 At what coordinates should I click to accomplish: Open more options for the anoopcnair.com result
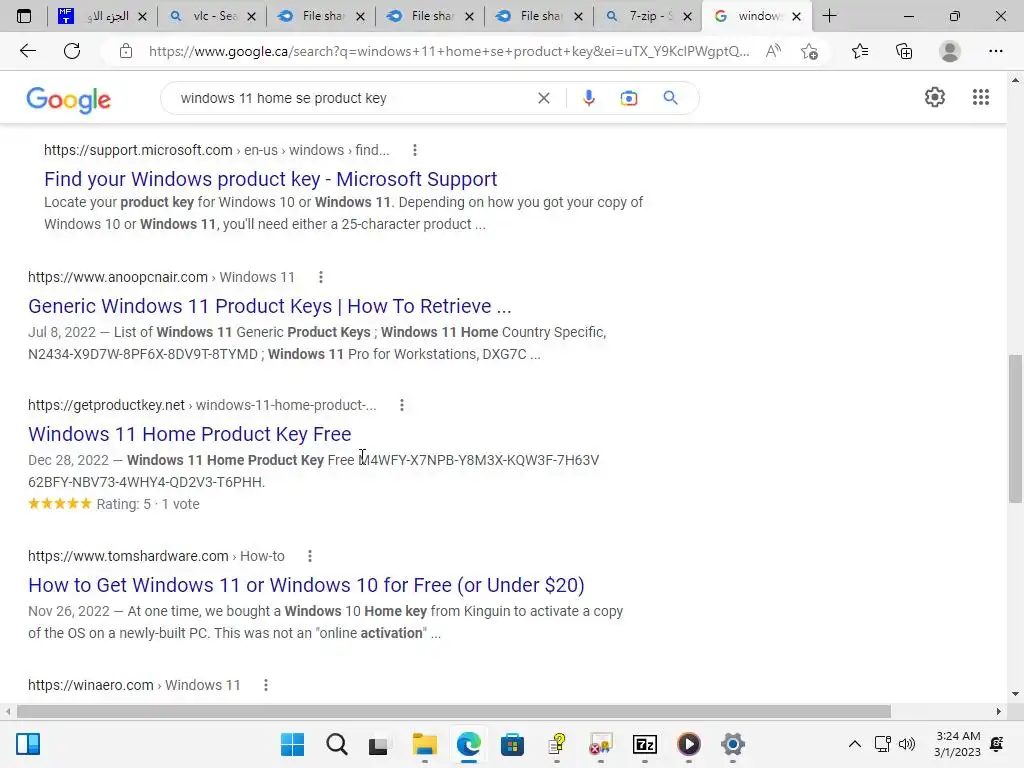click(x=321, y=277)
